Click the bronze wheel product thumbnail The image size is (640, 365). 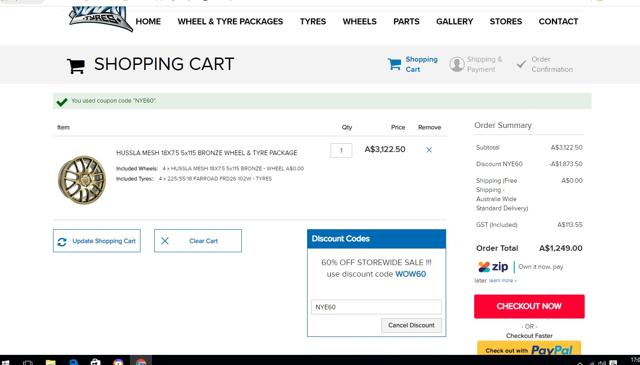[x=82, y=180]
